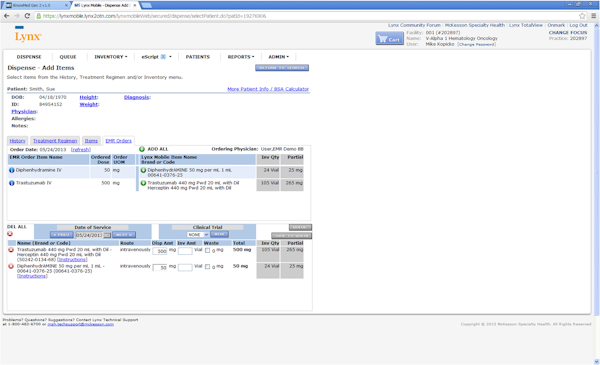This screenshot has height=365, width=600.
Task: Click the browser address bar
Action: click(x=306, y=16)
